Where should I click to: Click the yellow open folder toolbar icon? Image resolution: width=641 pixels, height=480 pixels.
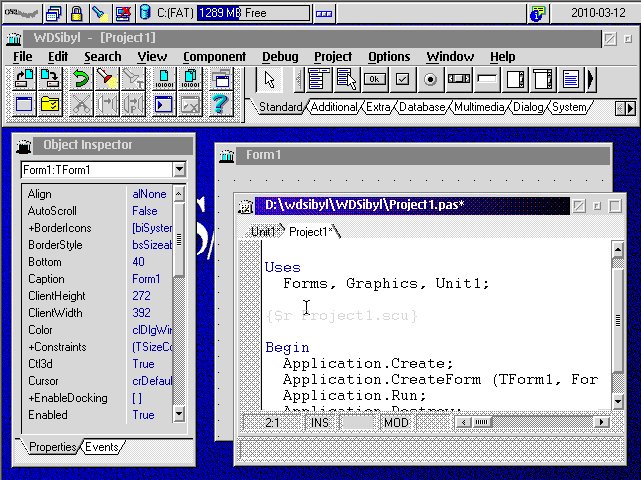click(x=49, y=103)
